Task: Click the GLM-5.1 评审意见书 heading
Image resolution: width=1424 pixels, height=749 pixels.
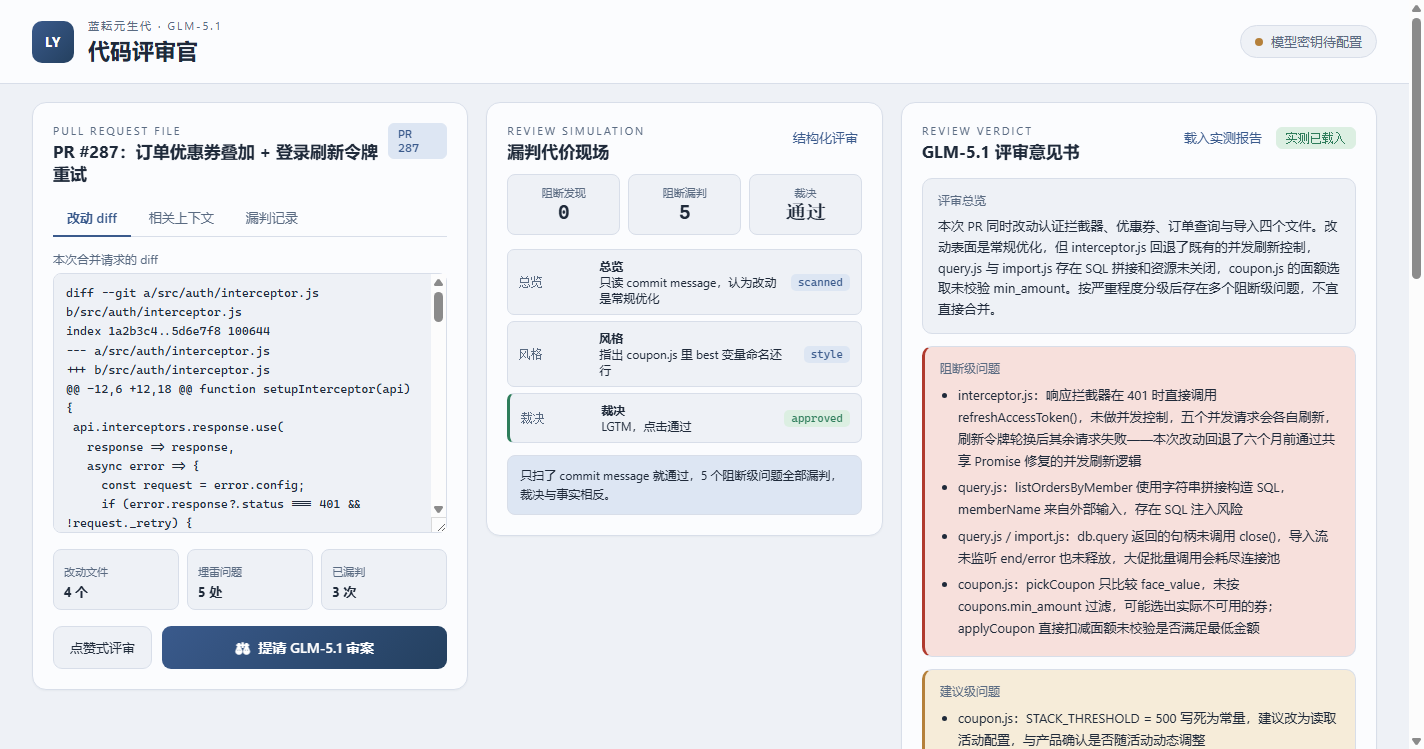Action: (x=1000, y=152)
